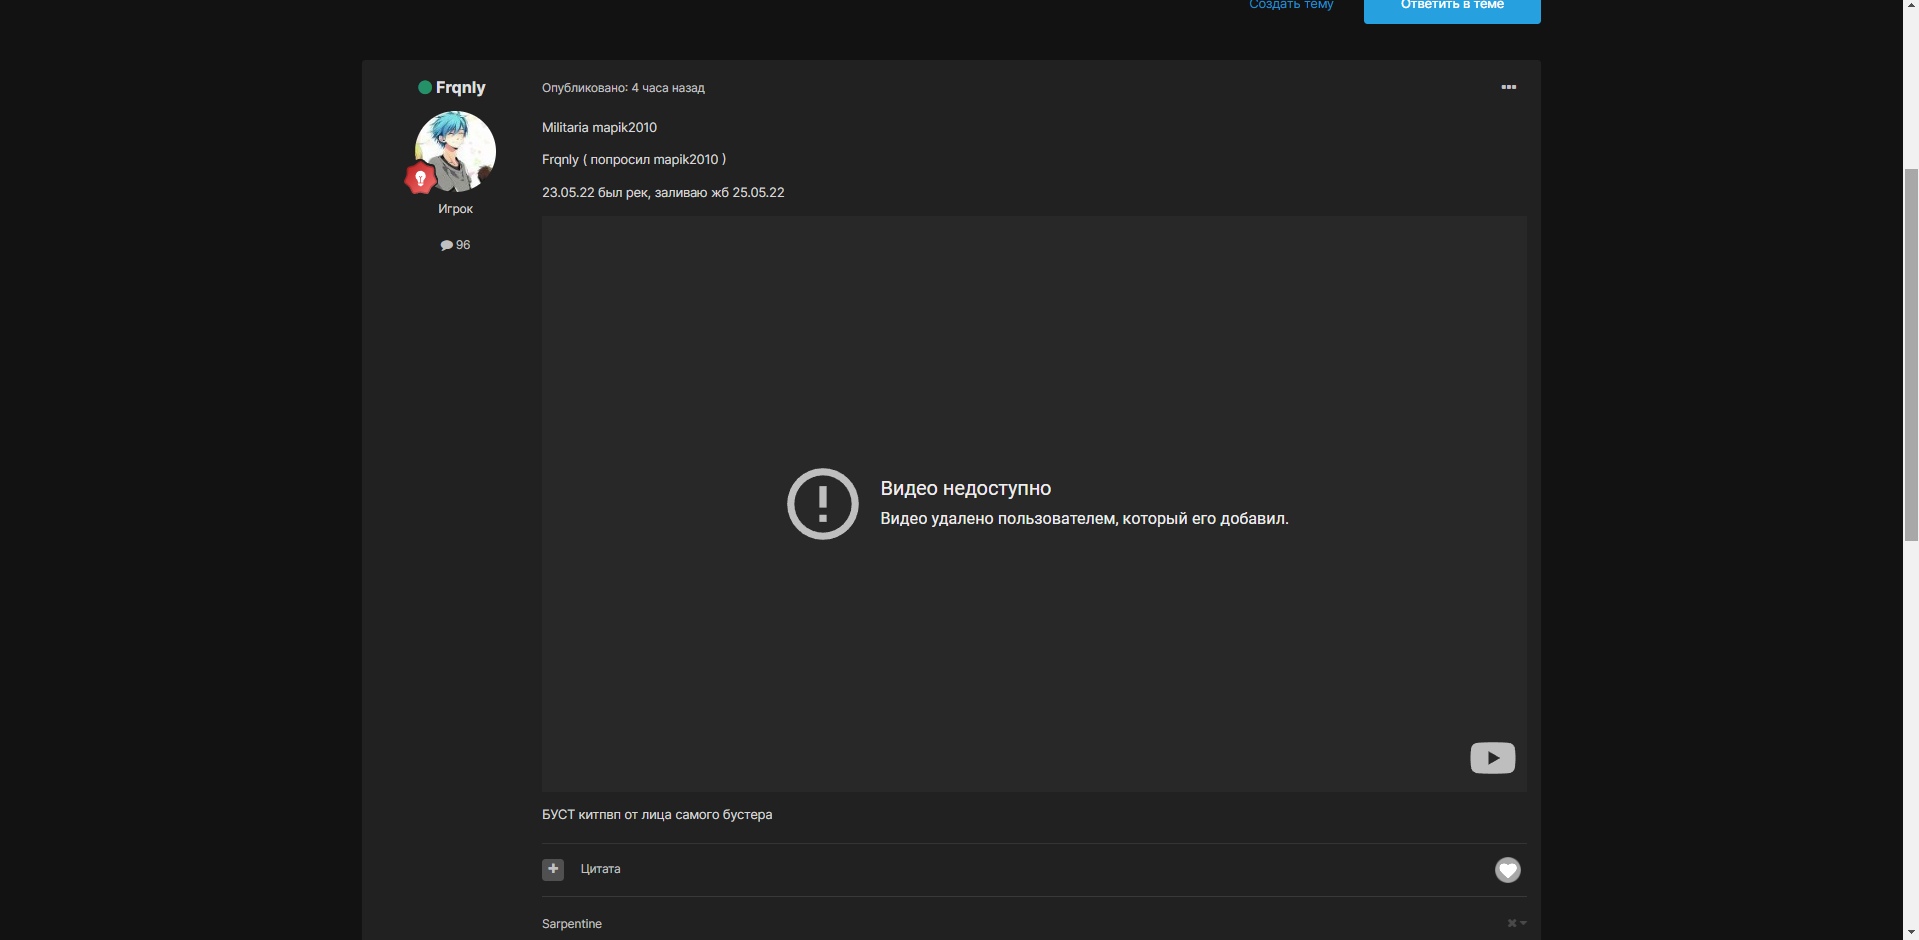Click the red rank badge on the avatar
Viewport: 1919px width, 940px height.
[420, 179]
